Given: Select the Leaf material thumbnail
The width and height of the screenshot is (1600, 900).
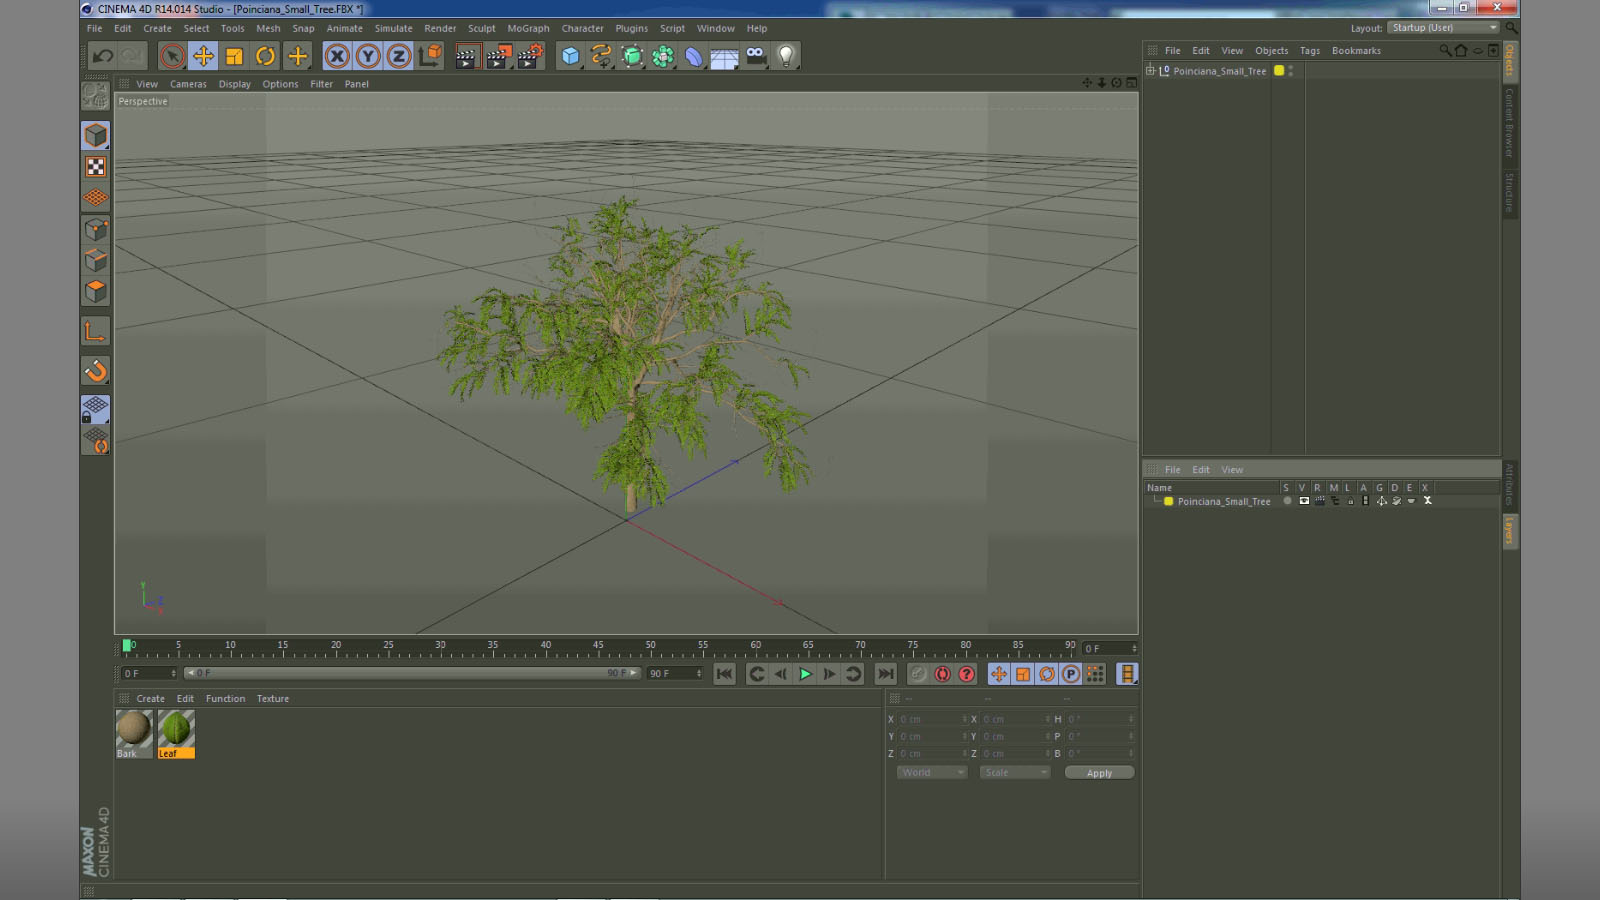Looking at the screenshot, I should click(176, 734).
